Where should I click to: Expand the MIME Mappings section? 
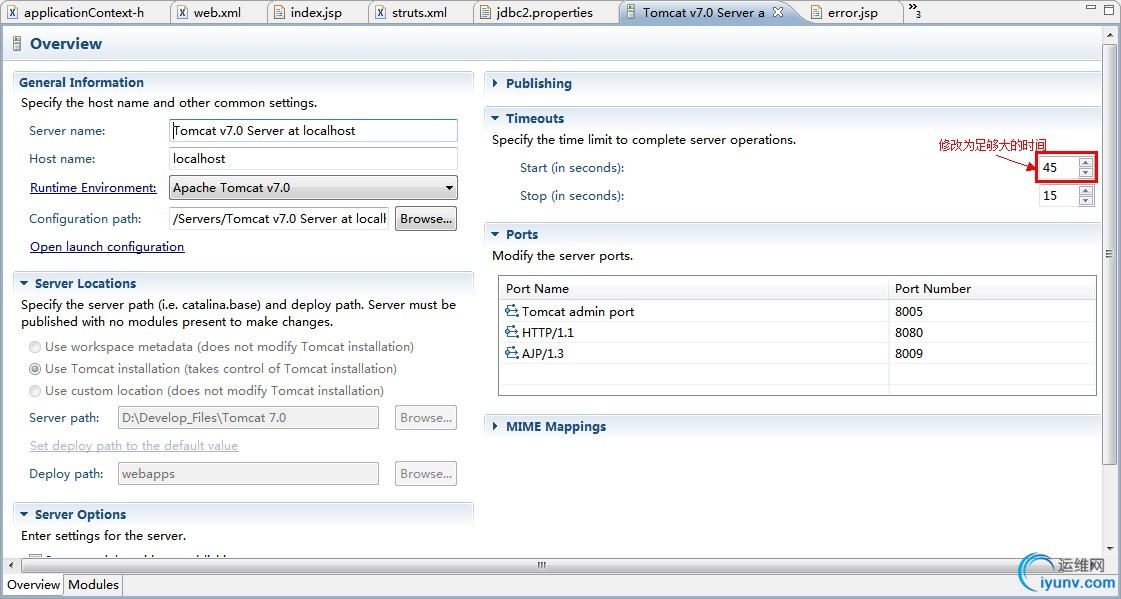tap(495, 427)
